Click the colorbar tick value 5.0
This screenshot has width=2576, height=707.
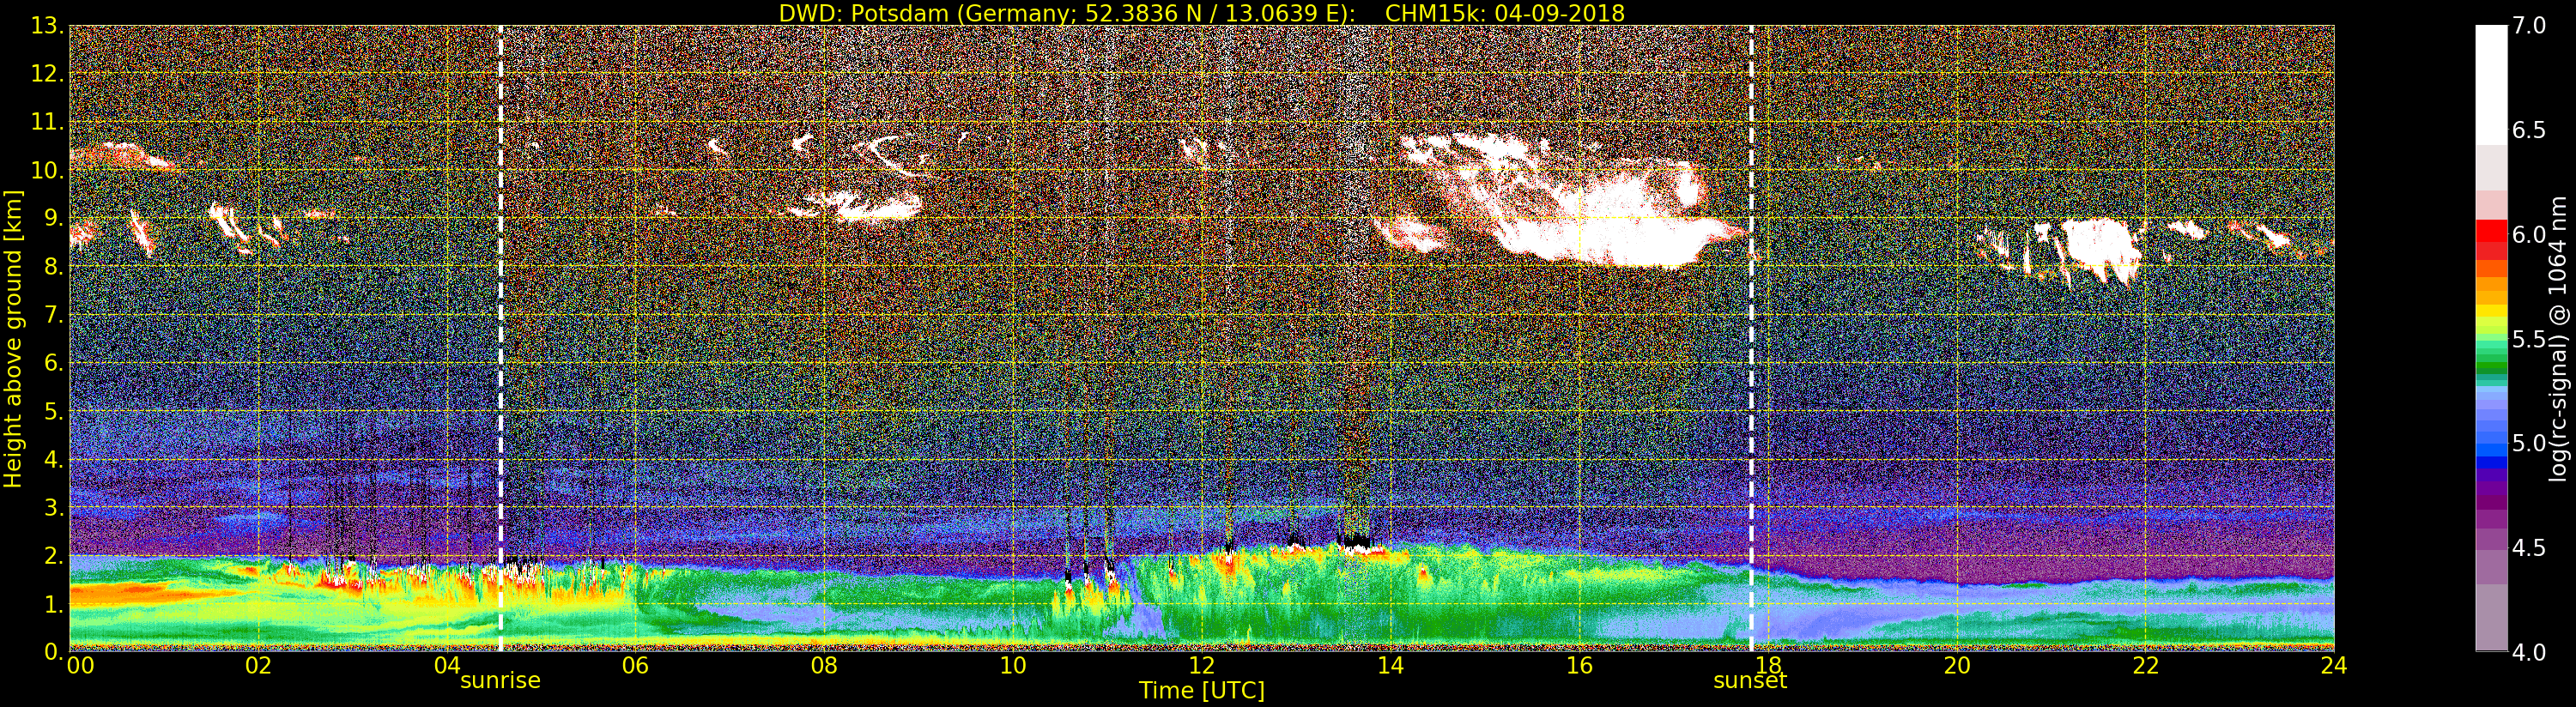coord(2529,443)
